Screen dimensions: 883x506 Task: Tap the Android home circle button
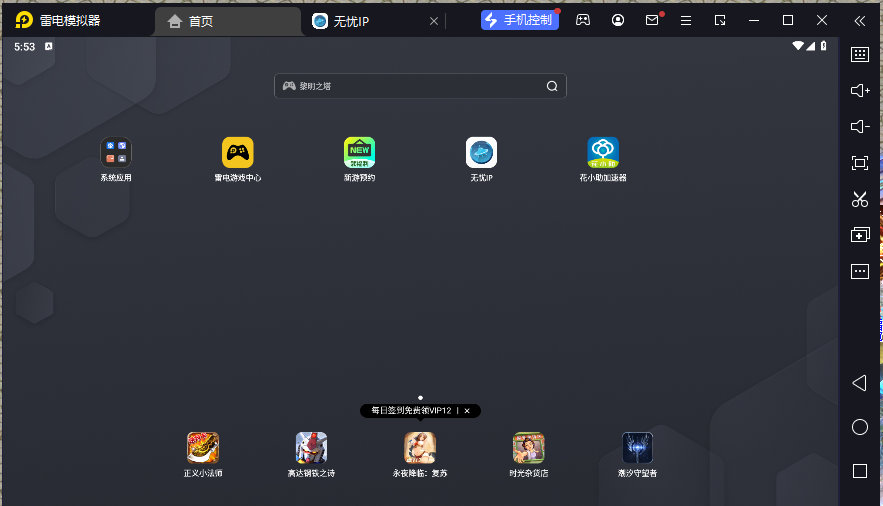coord(860,427)
